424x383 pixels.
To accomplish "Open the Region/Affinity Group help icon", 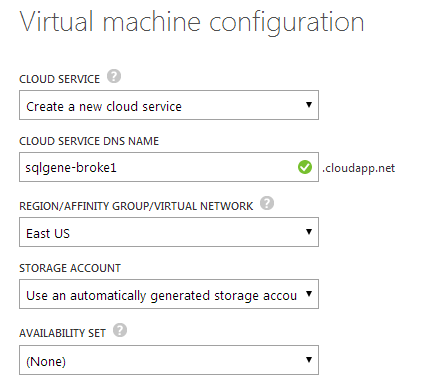I will coord(267,203).
